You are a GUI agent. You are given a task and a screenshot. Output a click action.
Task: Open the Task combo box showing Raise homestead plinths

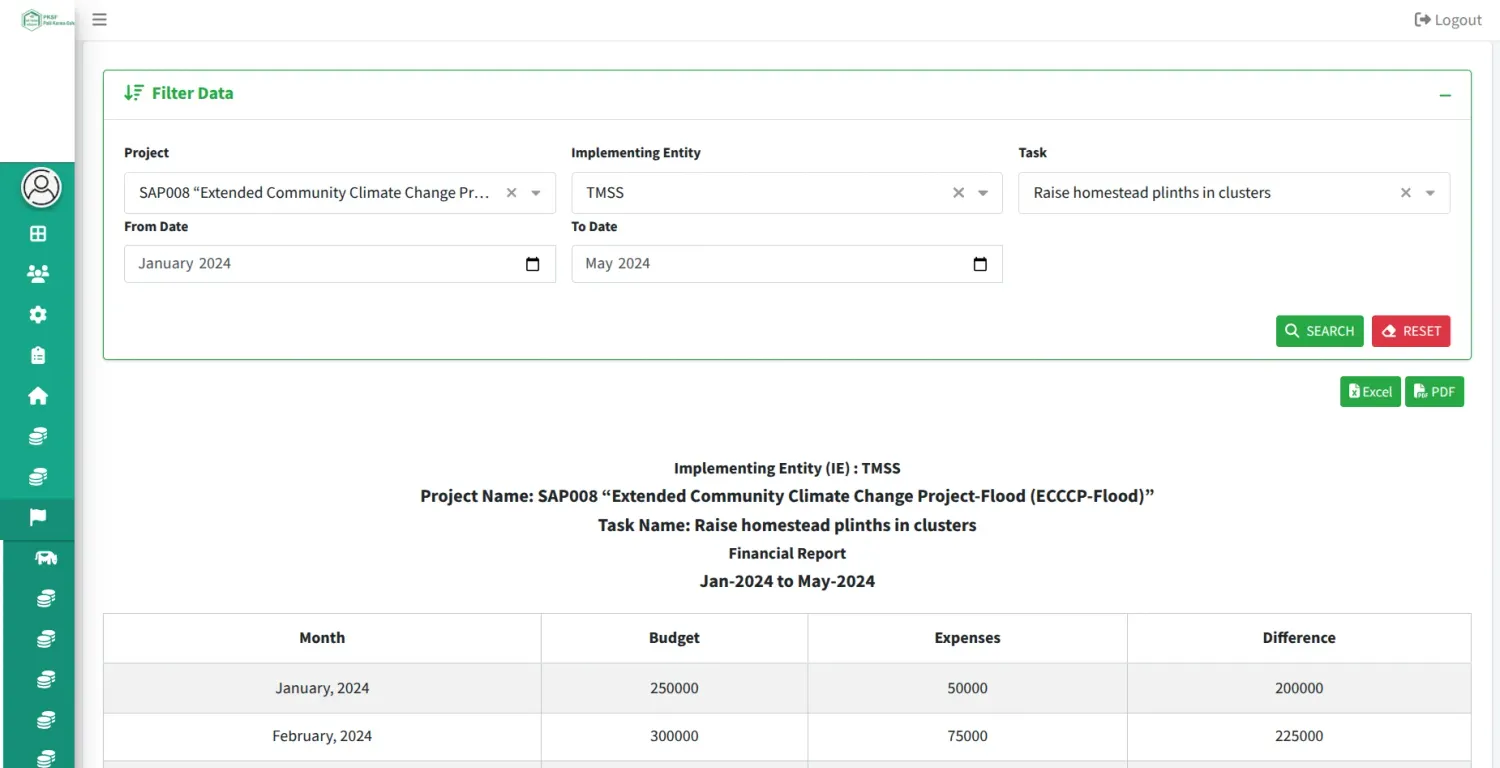point(1234,193)
